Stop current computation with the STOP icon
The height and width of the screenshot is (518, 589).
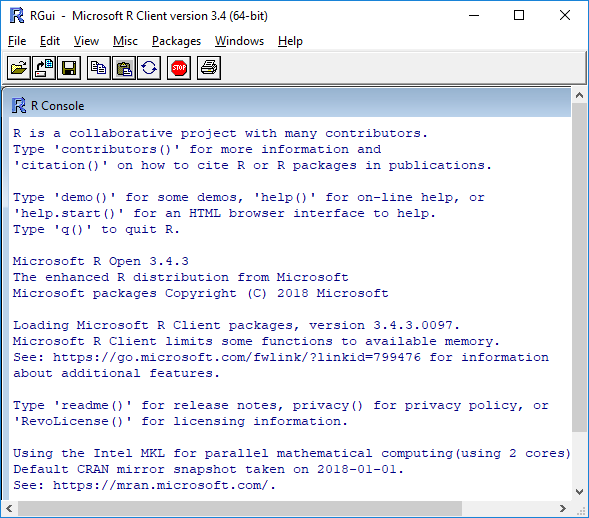pyautogui.click(x=179, y=68)
